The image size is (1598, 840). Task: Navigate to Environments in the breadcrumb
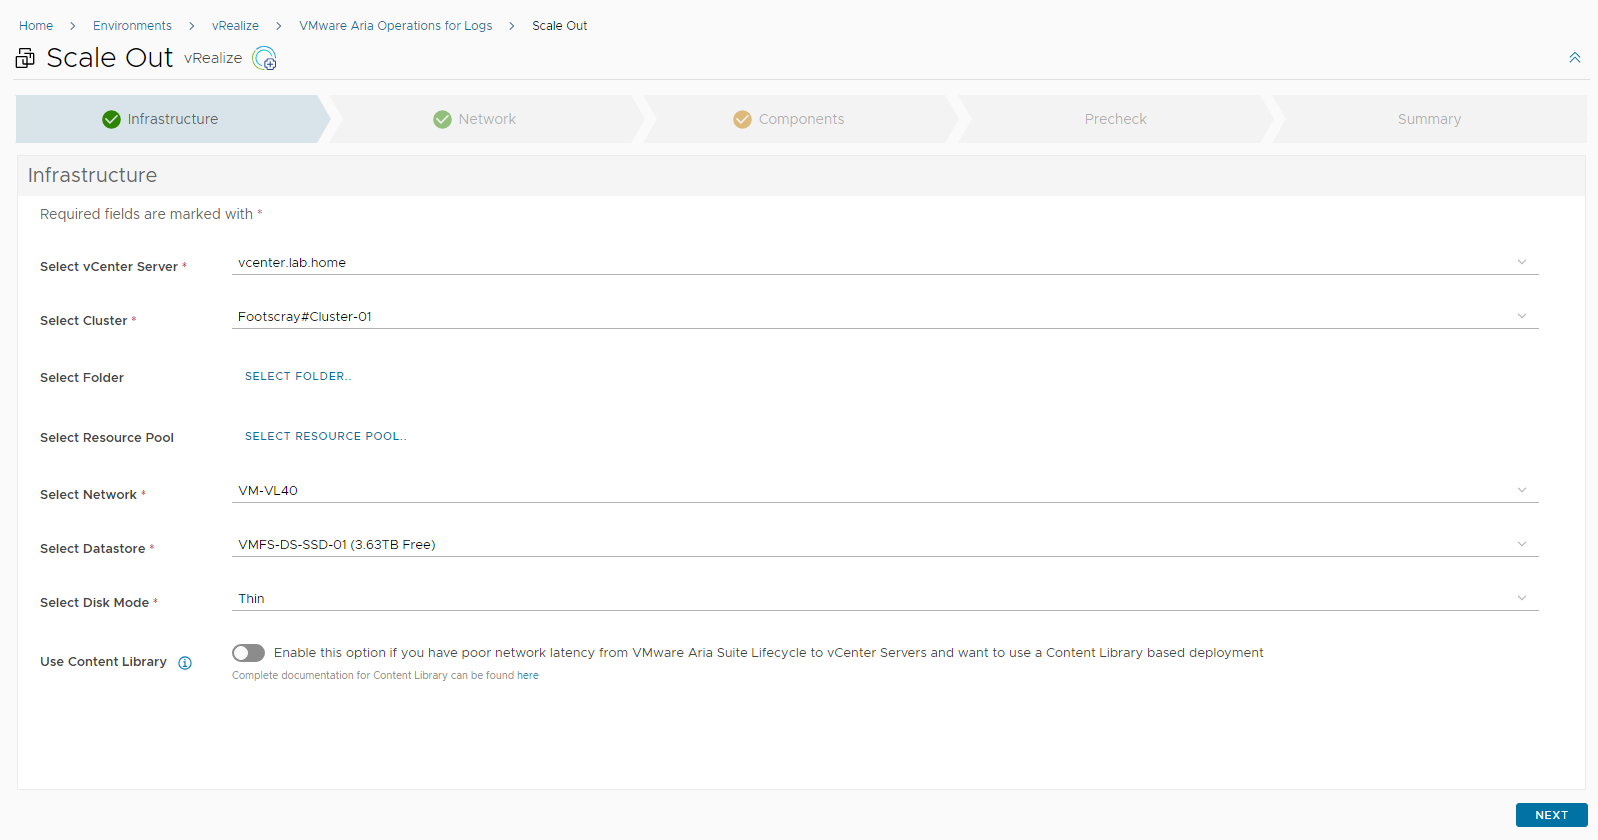coord(132,26)
